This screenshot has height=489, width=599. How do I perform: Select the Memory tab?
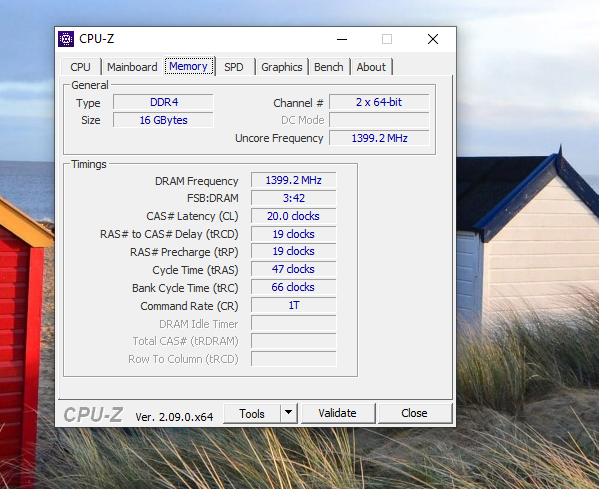pos(189,66)
